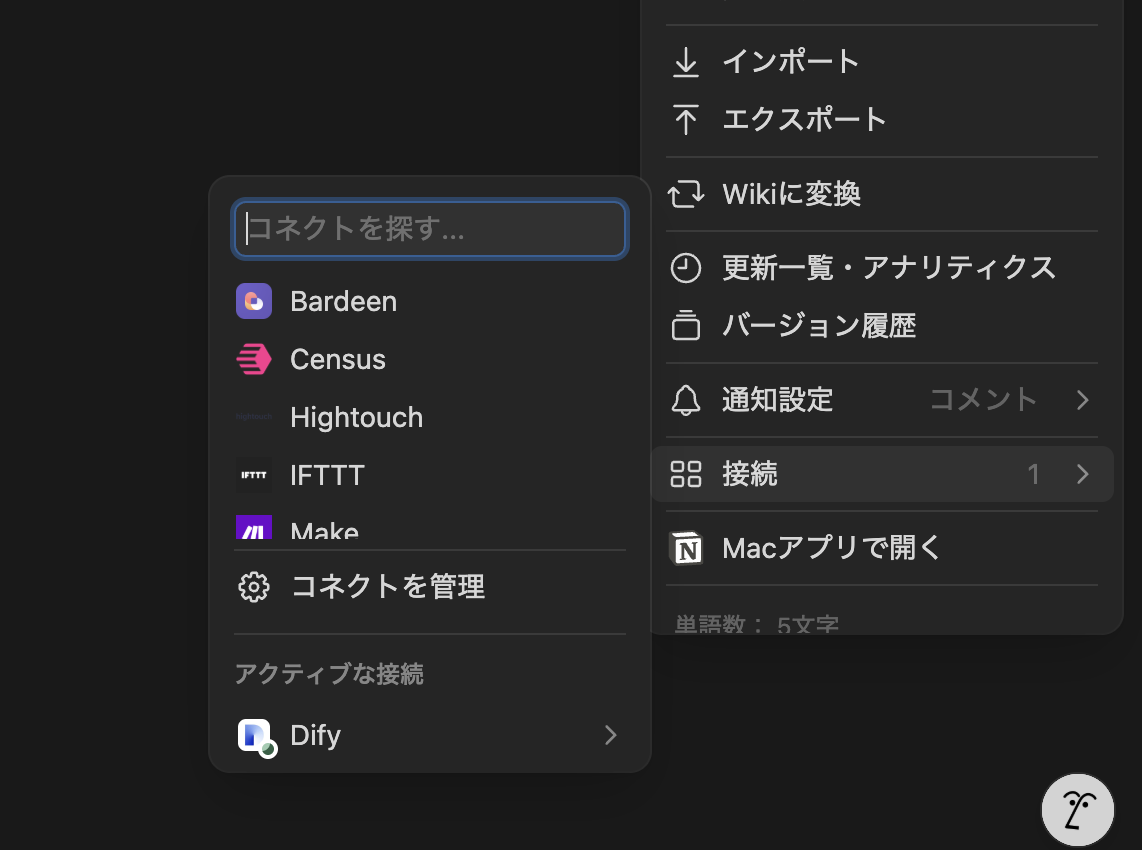Select Macアプリで開く

point(882,548)
